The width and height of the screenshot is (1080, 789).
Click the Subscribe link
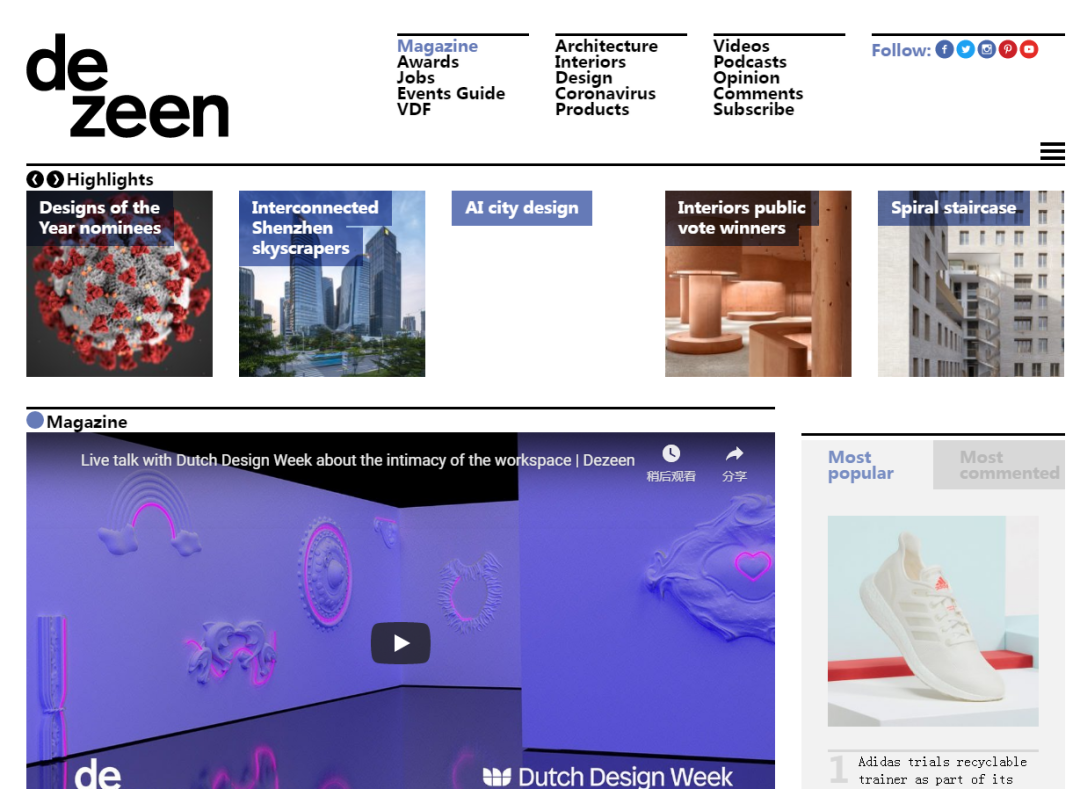[754, 109]
